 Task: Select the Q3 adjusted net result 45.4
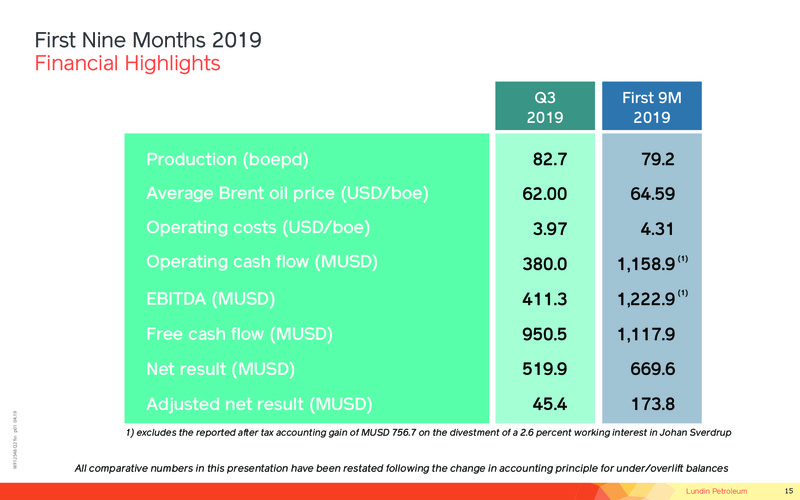point(550,404)
